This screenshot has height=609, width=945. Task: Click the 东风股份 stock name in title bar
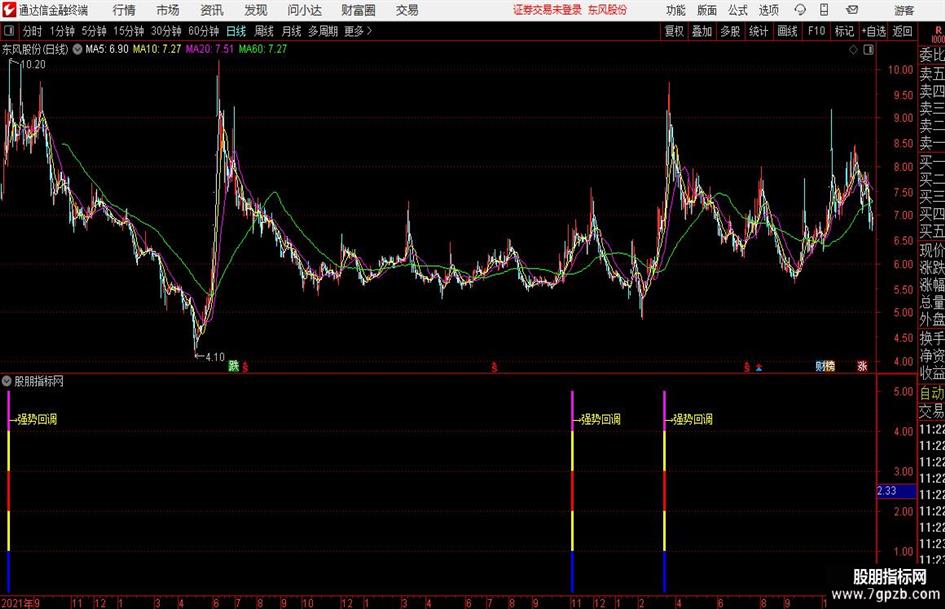(608, 10)
